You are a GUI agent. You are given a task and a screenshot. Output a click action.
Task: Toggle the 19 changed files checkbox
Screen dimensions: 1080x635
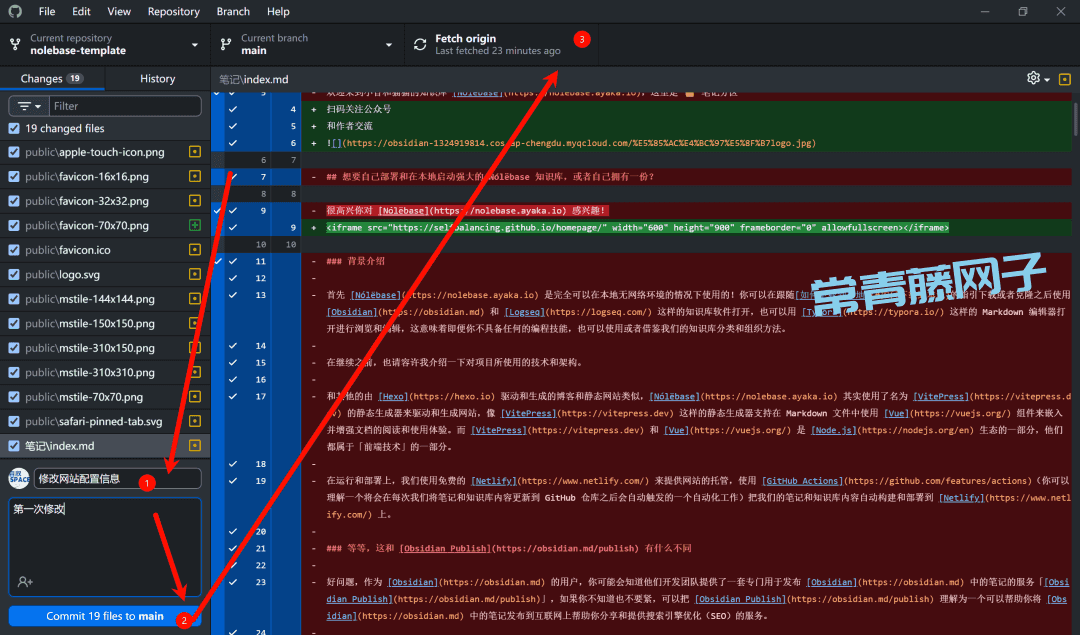coord(14,128)
